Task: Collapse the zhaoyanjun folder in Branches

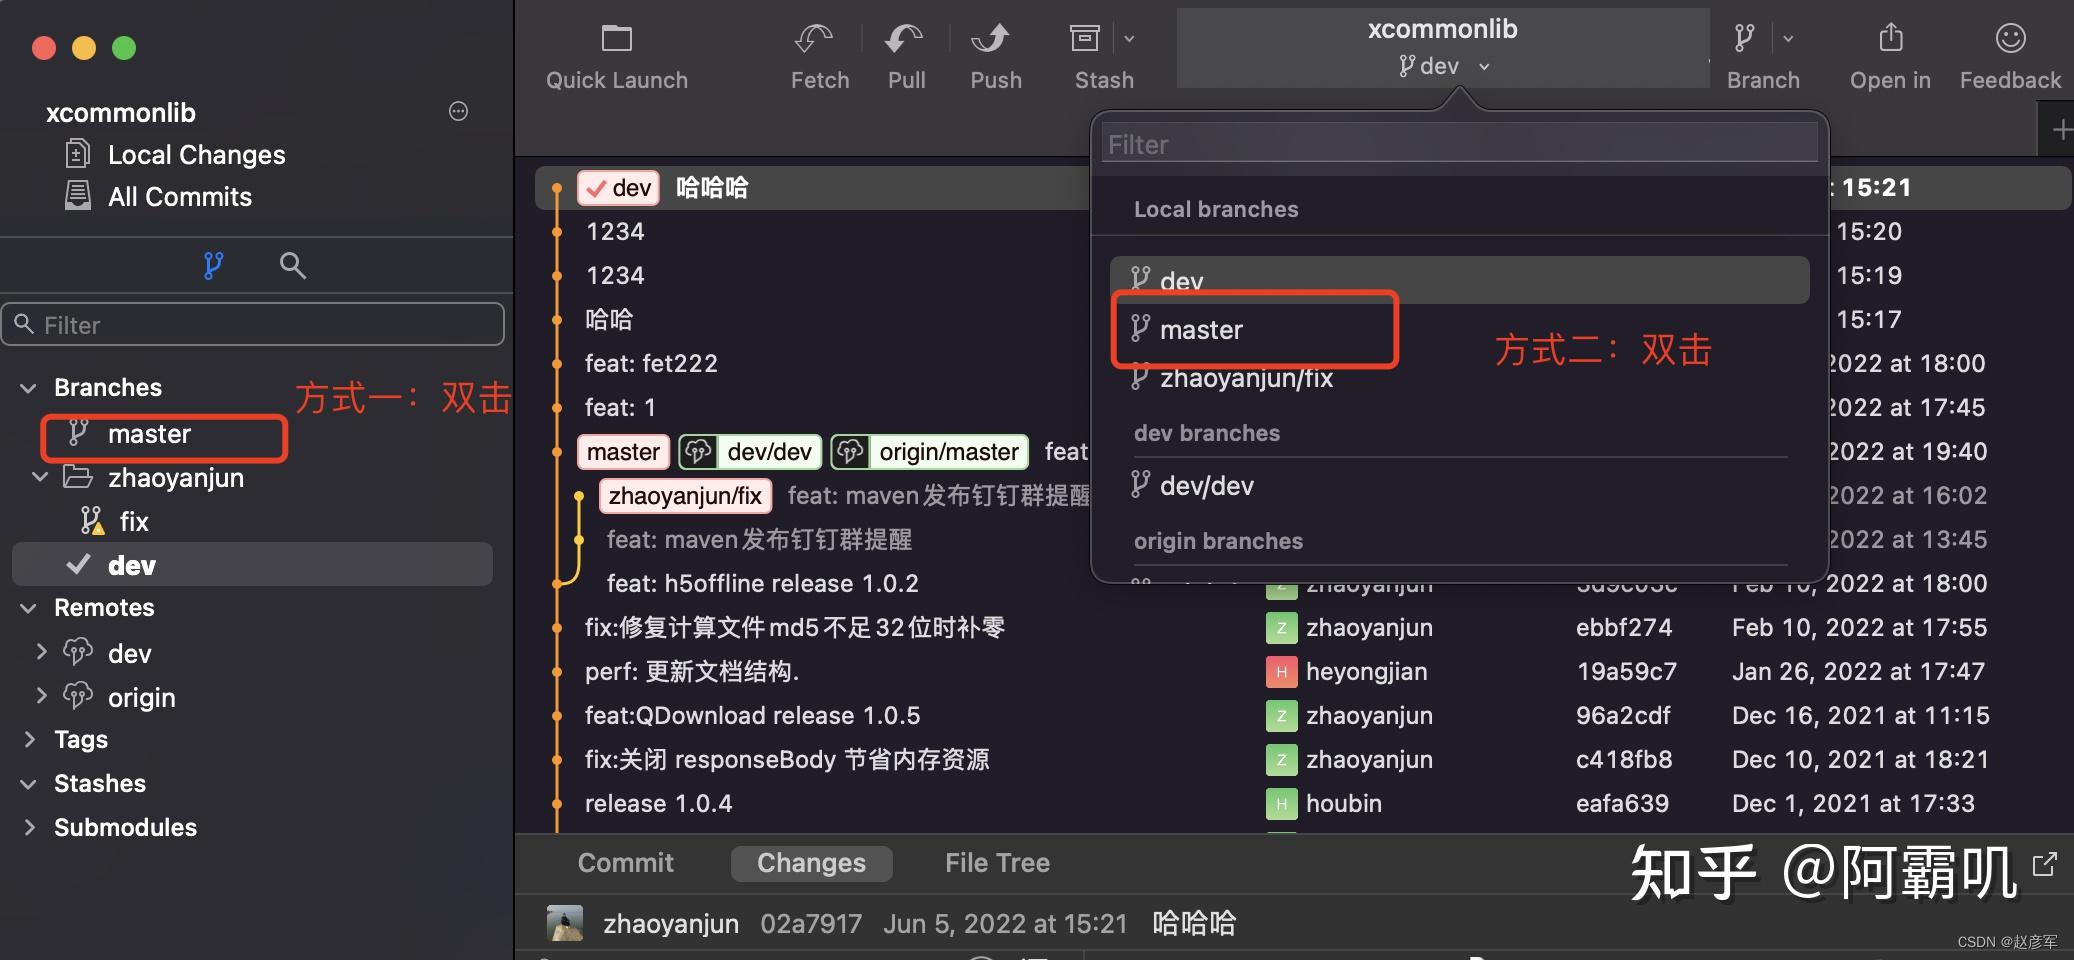Action: click(x=40, y=477)
